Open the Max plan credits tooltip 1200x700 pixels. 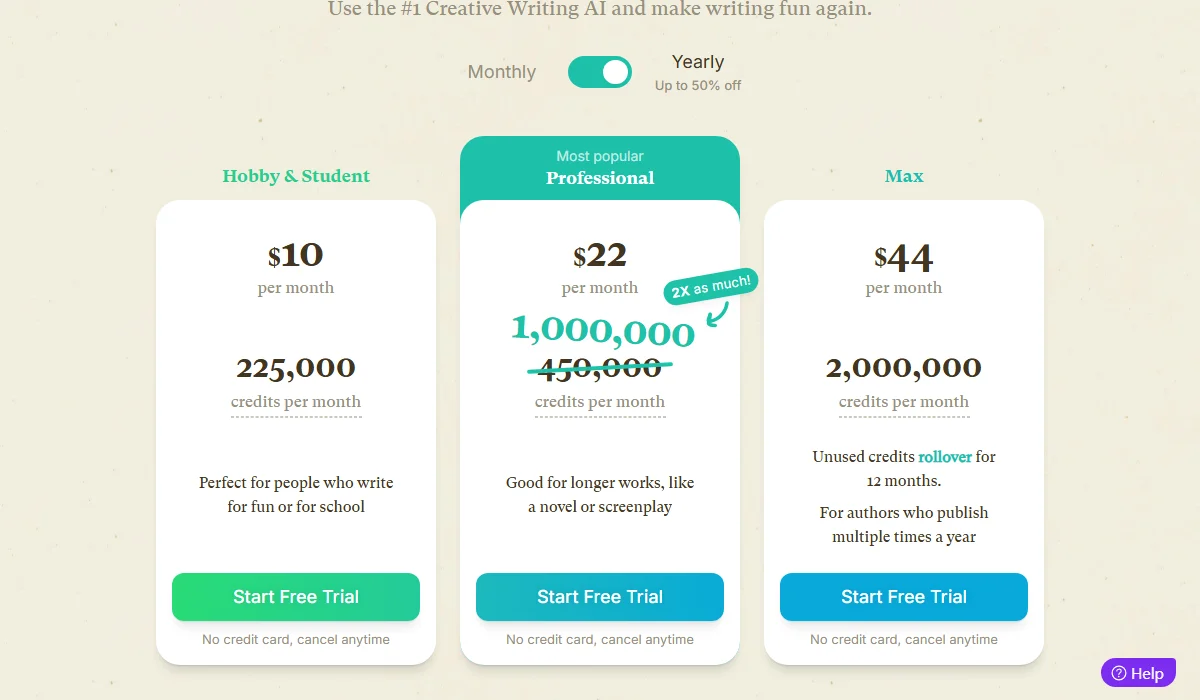pyautogui.click(x=904, y=401)
